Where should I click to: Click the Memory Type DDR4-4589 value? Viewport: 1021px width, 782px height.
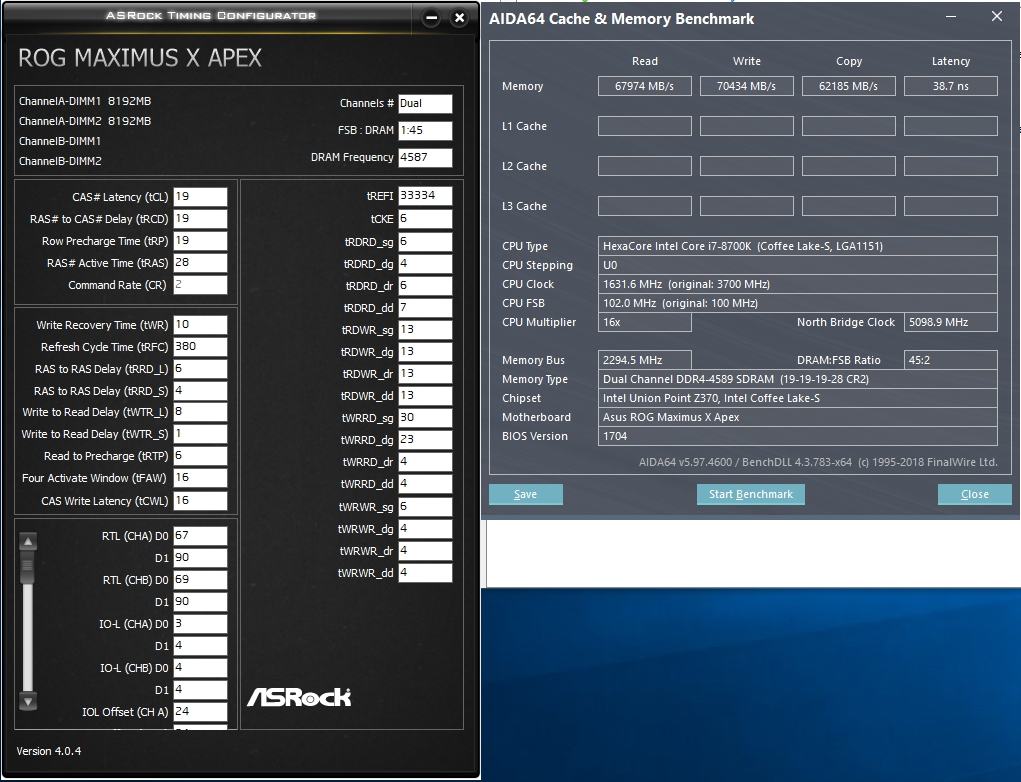click(798, 379)
